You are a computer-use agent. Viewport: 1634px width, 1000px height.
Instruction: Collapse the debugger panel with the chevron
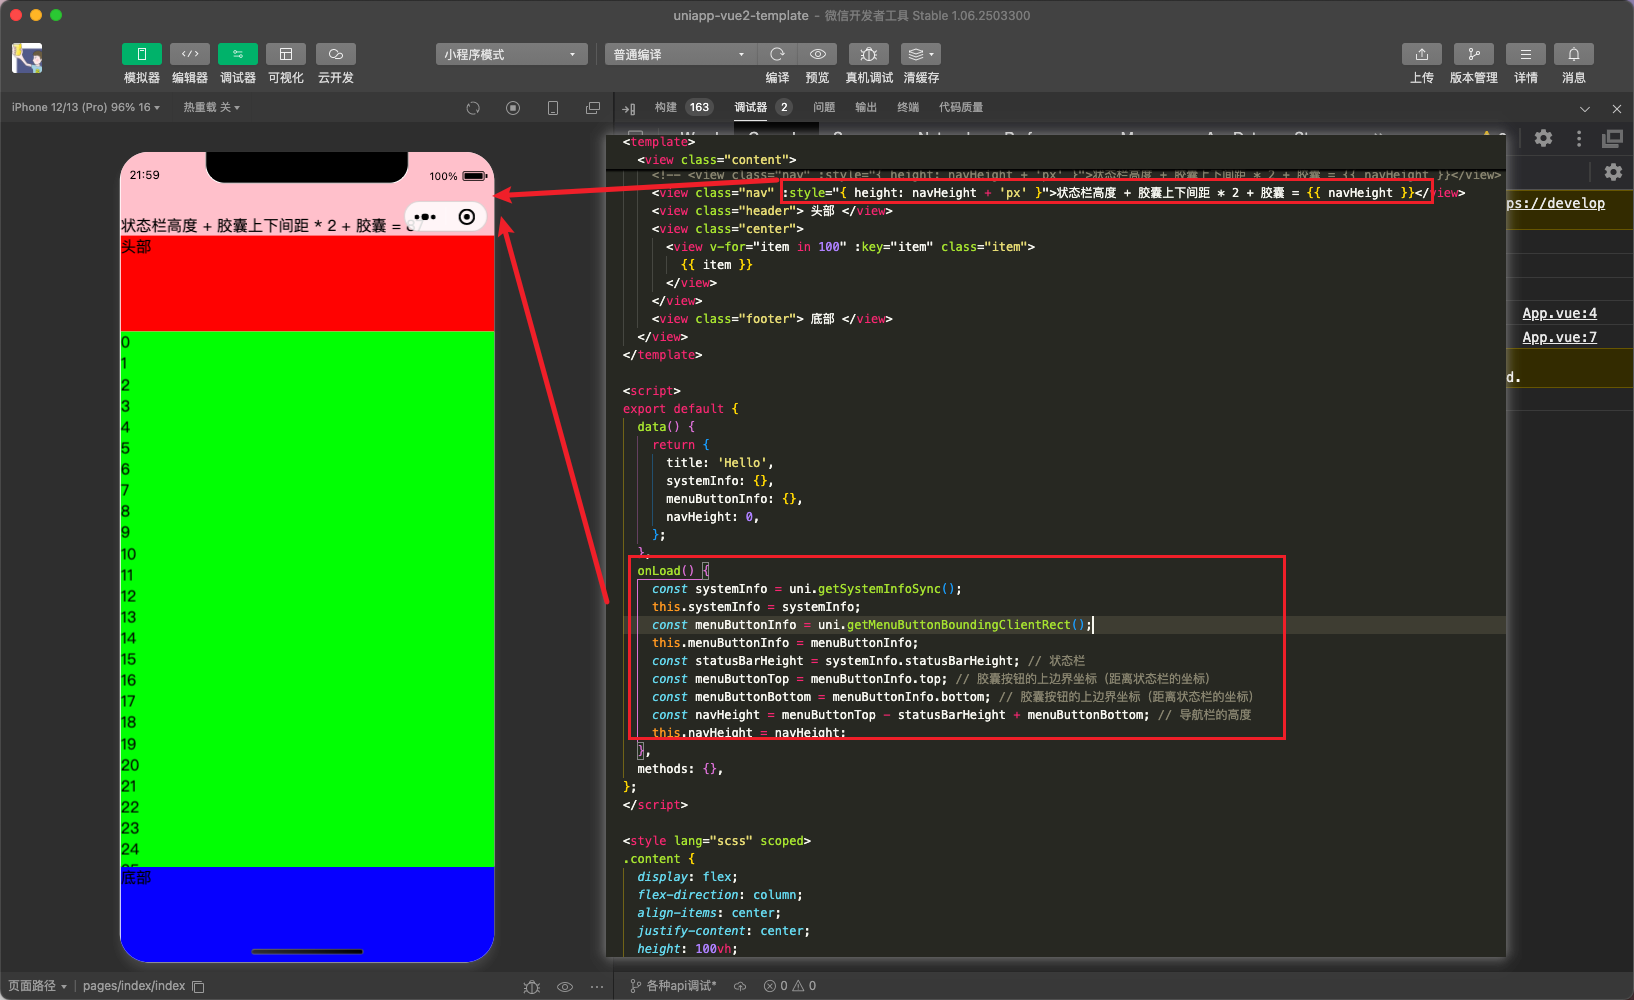pyautogui.click(x=1585, y=108)
